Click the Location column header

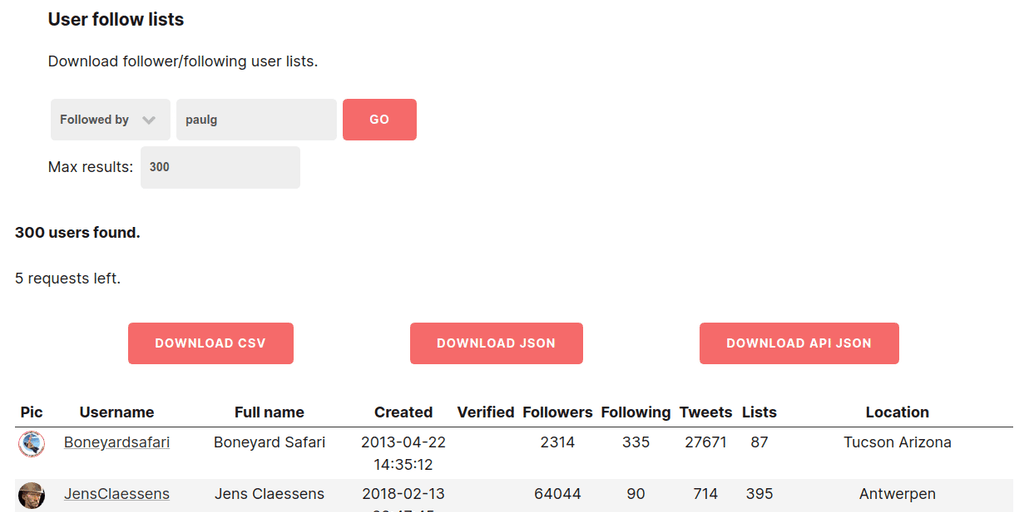point(897,412)
